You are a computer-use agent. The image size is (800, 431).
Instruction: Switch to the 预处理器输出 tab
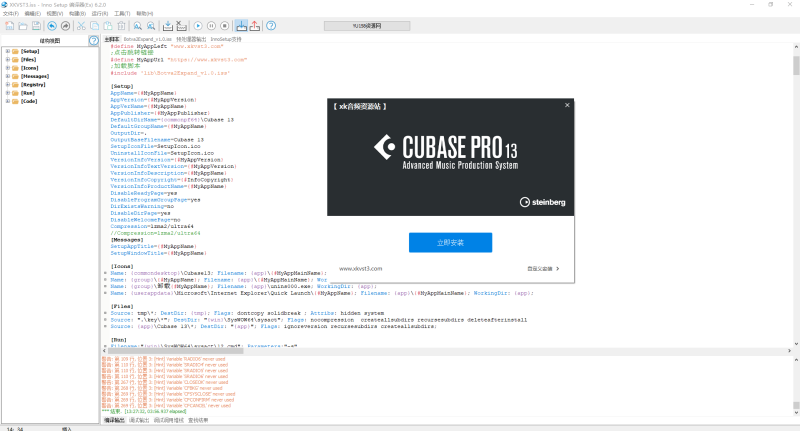click(x=191, y=39)
